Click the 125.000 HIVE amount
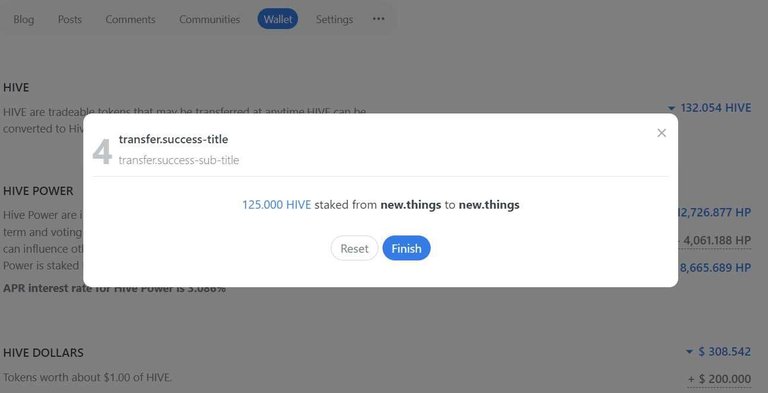Screen dimensions: 768x393 click(x=277, y=205)
